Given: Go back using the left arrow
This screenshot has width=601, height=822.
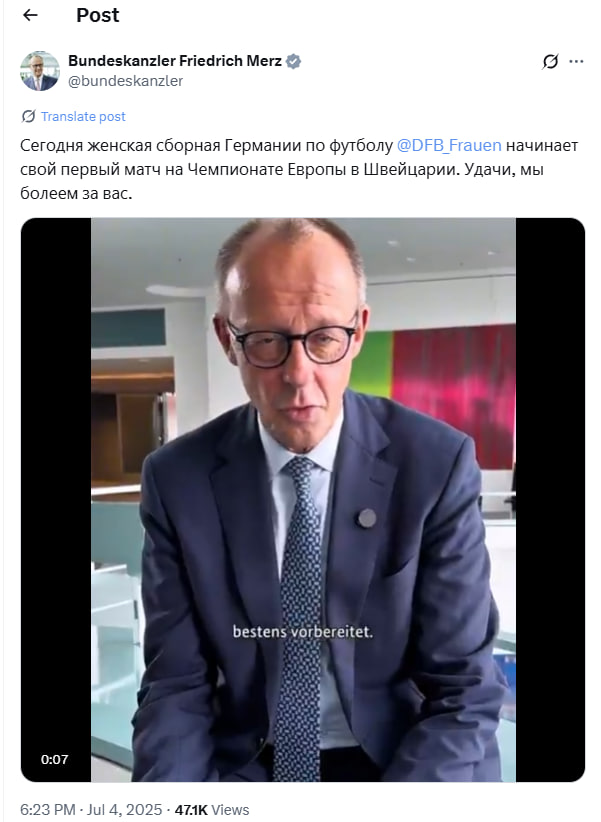Looking at the screenshot, I should pos(30,15).
